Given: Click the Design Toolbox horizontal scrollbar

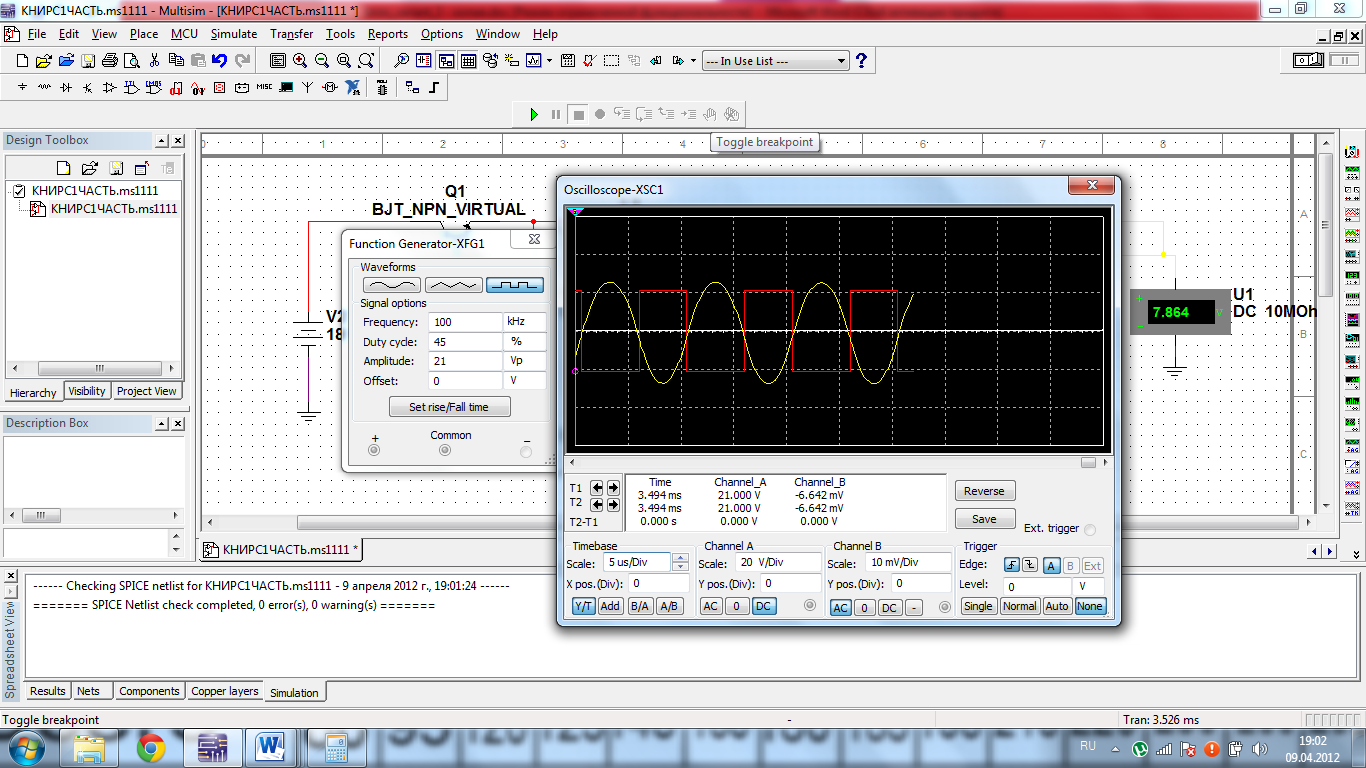Looking at the screenshot, I should pyautogui.click(x=94, y=368).
